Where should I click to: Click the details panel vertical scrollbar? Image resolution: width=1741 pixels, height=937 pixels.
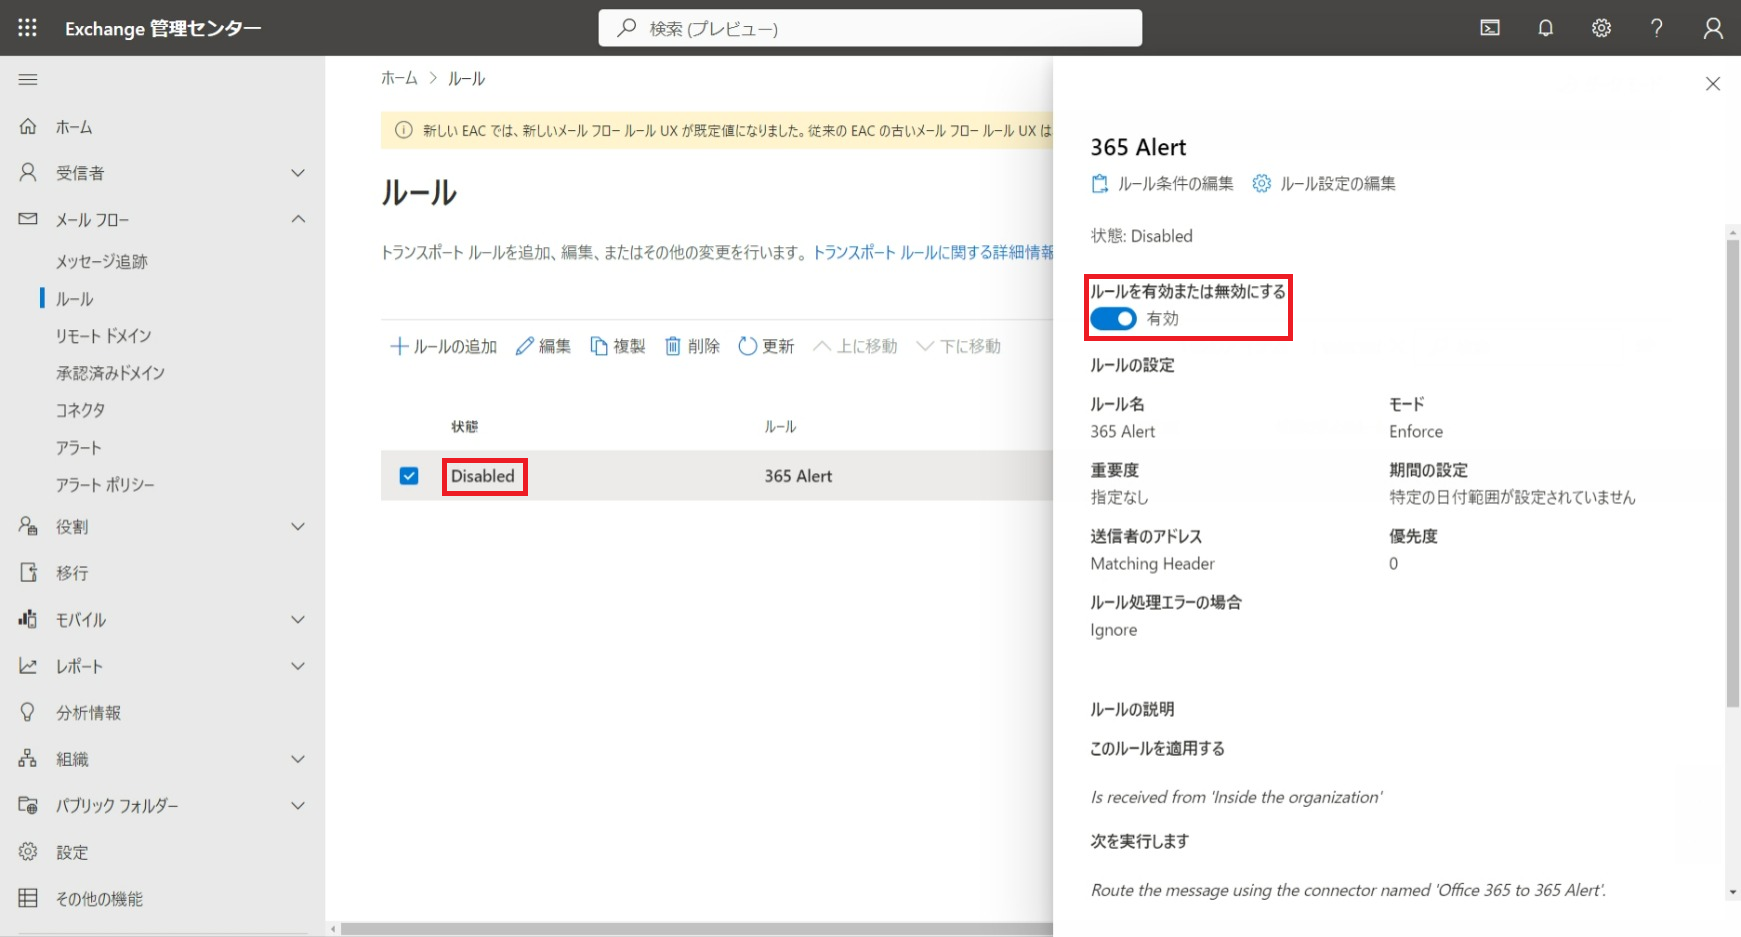[1732, 470]
